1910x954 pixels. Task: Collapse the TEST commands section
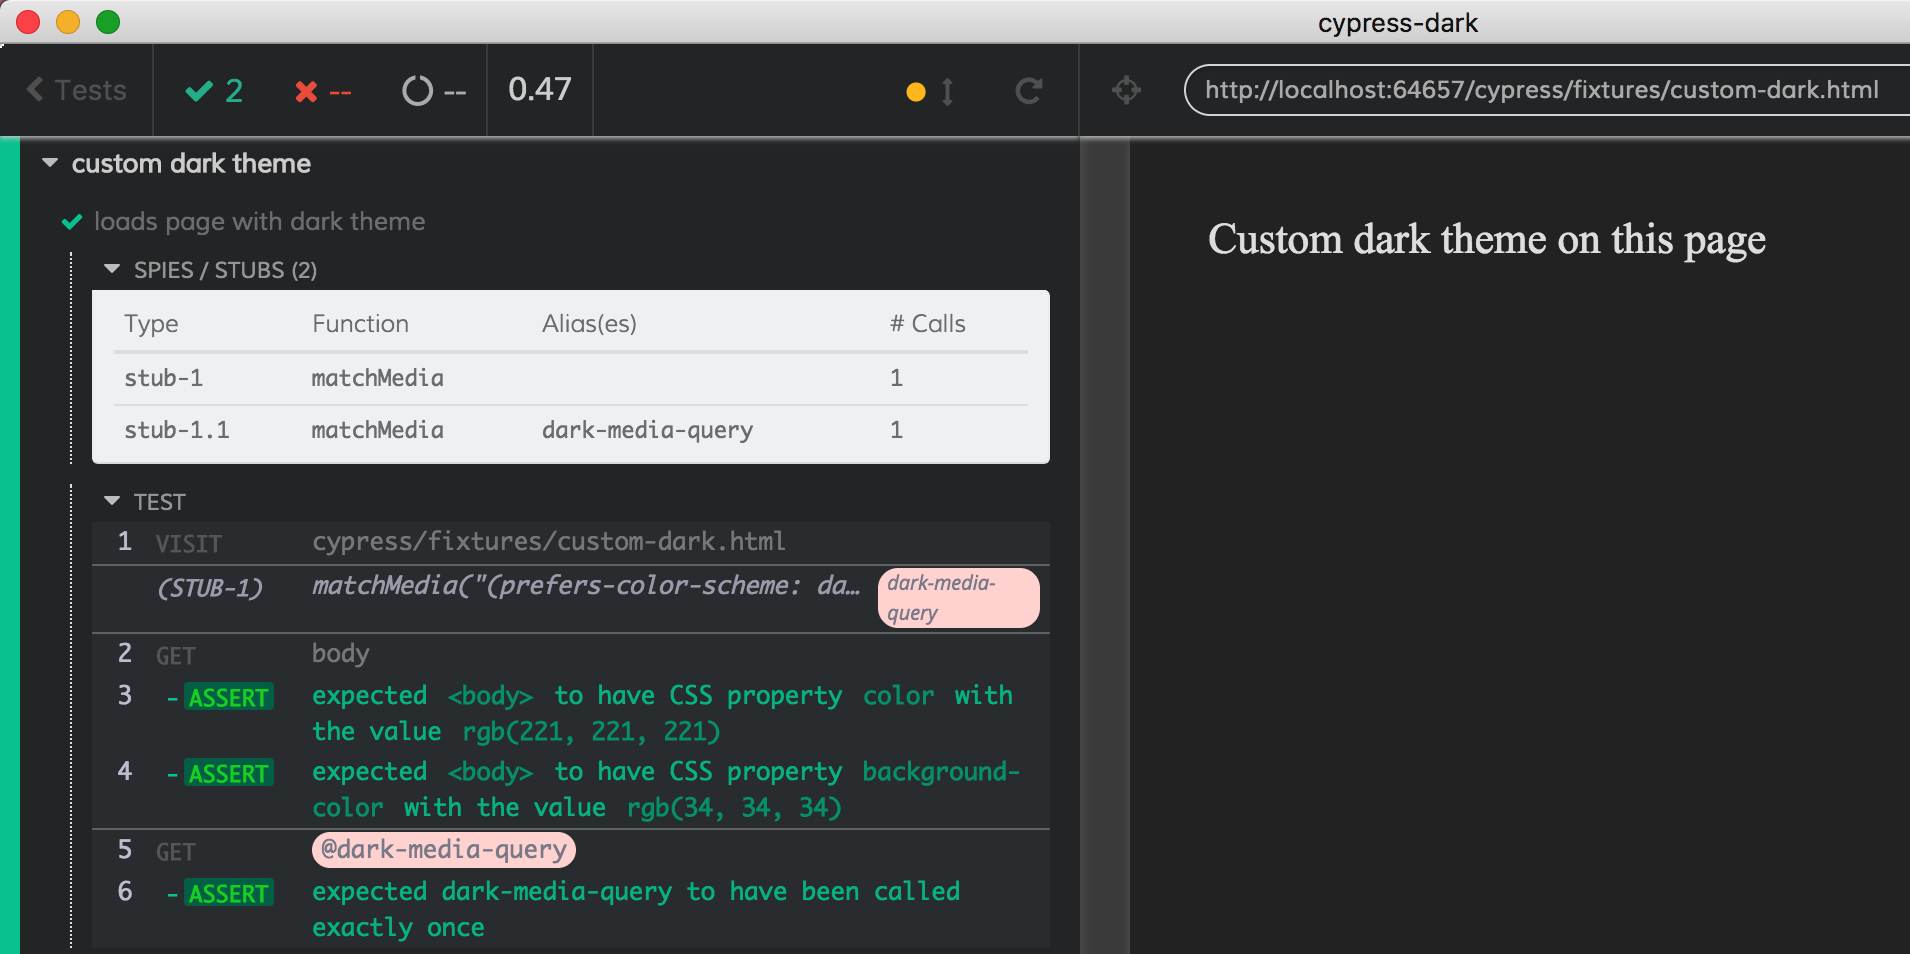146,502
